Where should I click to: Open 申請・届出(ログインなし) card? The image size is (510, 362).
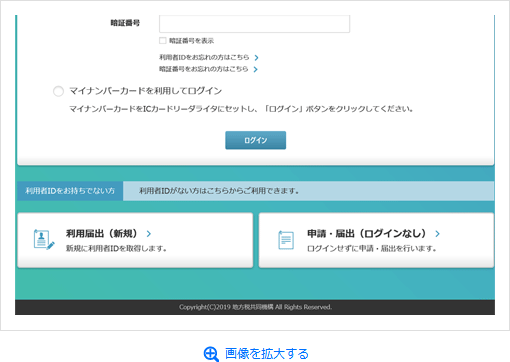[x=376, y=240]
